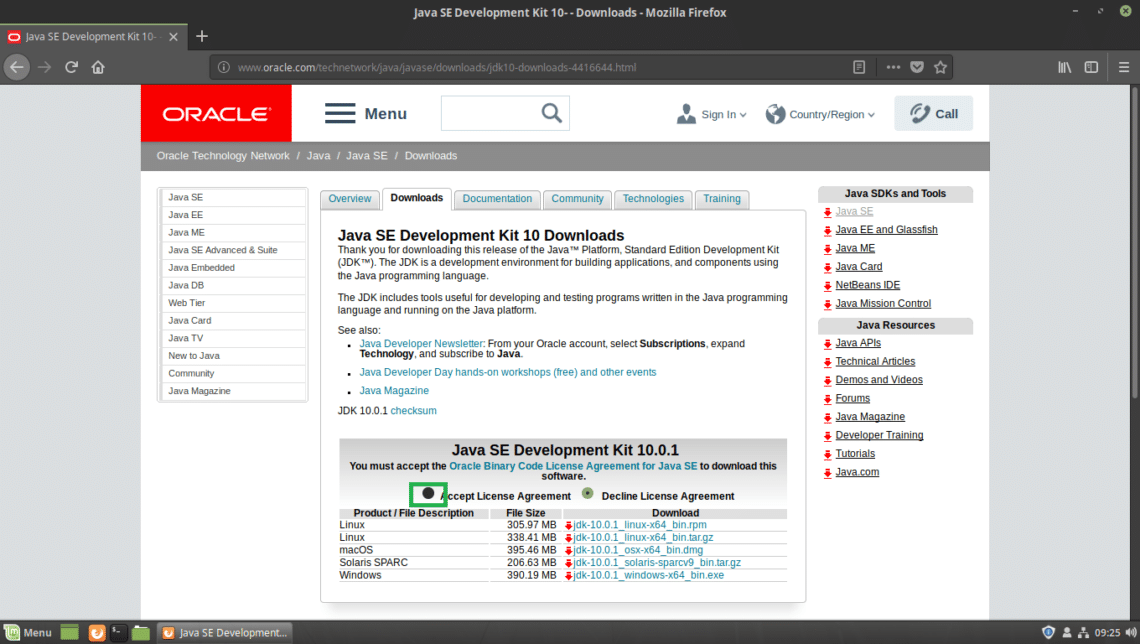Viewport: 1140px width, 644px height.
Task: Reload the page with the refresh icon
Action: pos(71,68)
